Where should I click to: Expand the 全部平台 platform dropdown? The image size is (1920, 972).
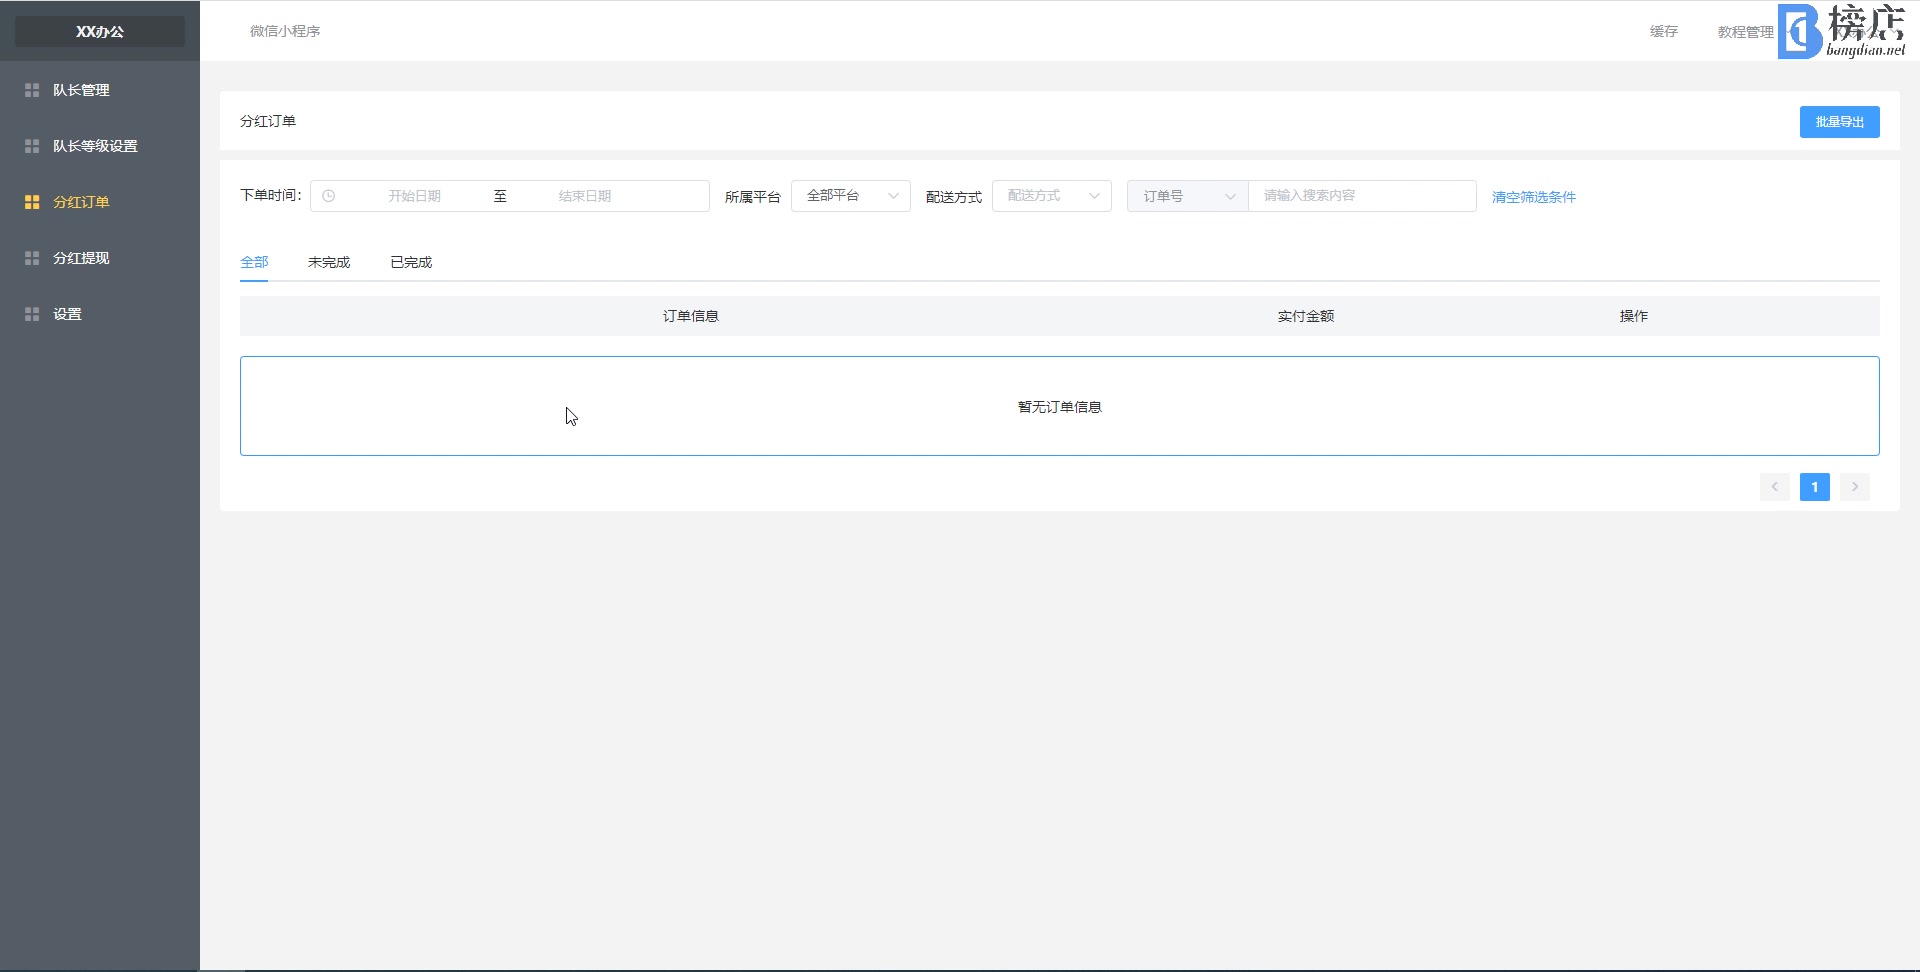(851, 196)
